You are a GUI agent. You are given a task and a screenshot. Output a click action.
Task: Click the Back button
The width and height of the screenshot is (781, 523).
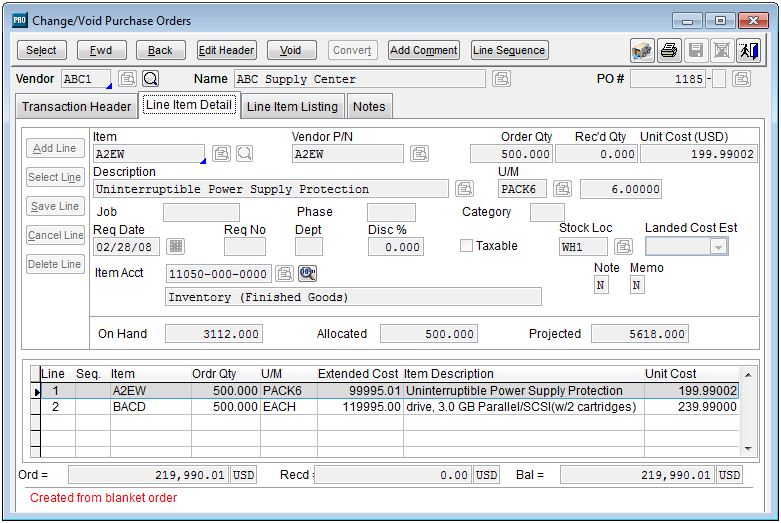pyautogui.click(x=160, y=50)
